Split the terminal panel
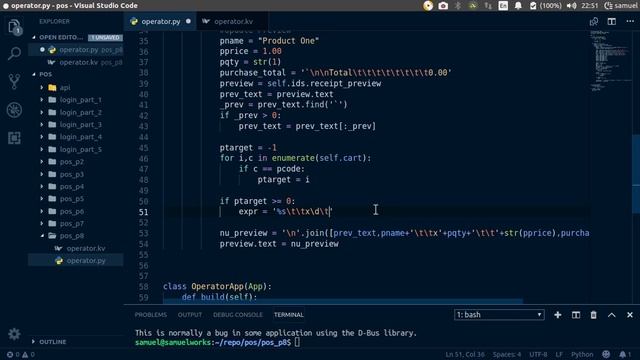The height and width of the screenshot is (360, 640). (576, 315)
